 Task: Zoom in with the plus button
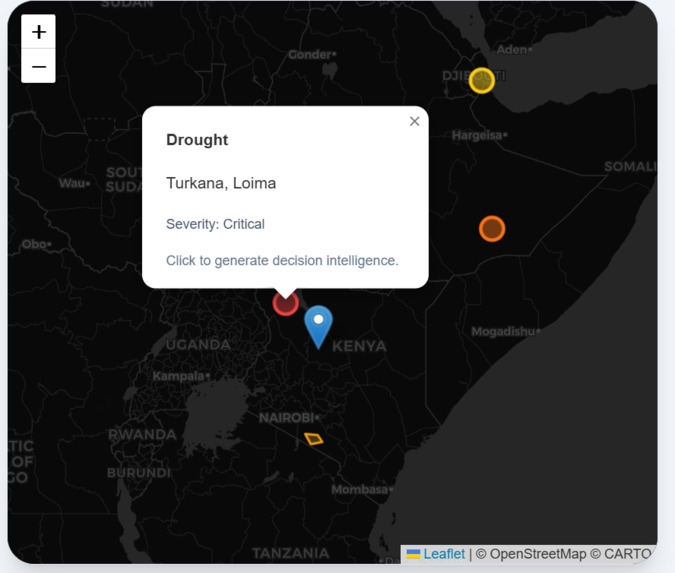click(x=38, y=31)
